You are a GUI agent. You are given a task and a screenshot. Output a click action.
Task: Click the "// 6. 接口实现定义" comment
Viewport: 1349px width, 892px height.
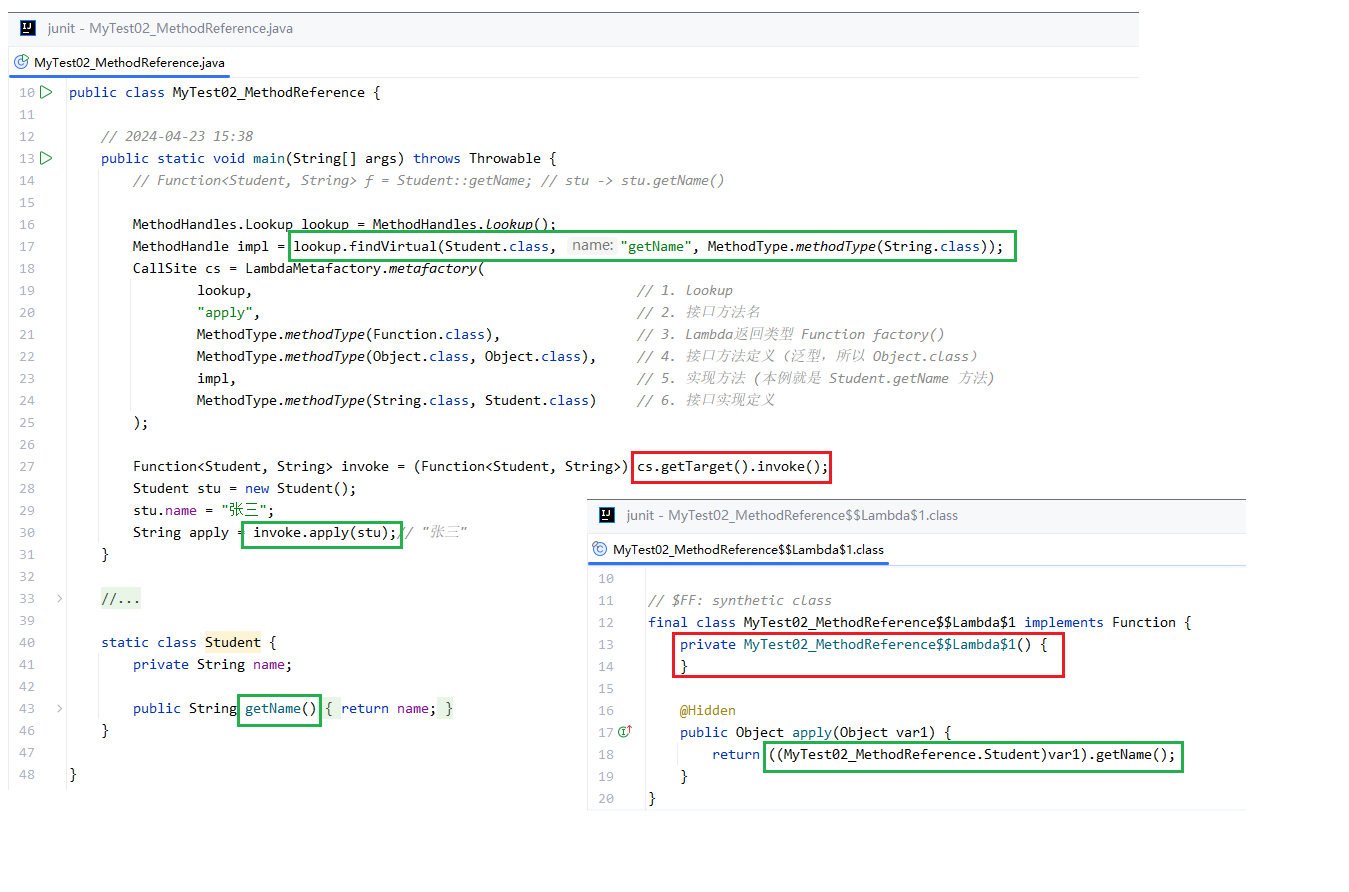(x=706, y=400)
